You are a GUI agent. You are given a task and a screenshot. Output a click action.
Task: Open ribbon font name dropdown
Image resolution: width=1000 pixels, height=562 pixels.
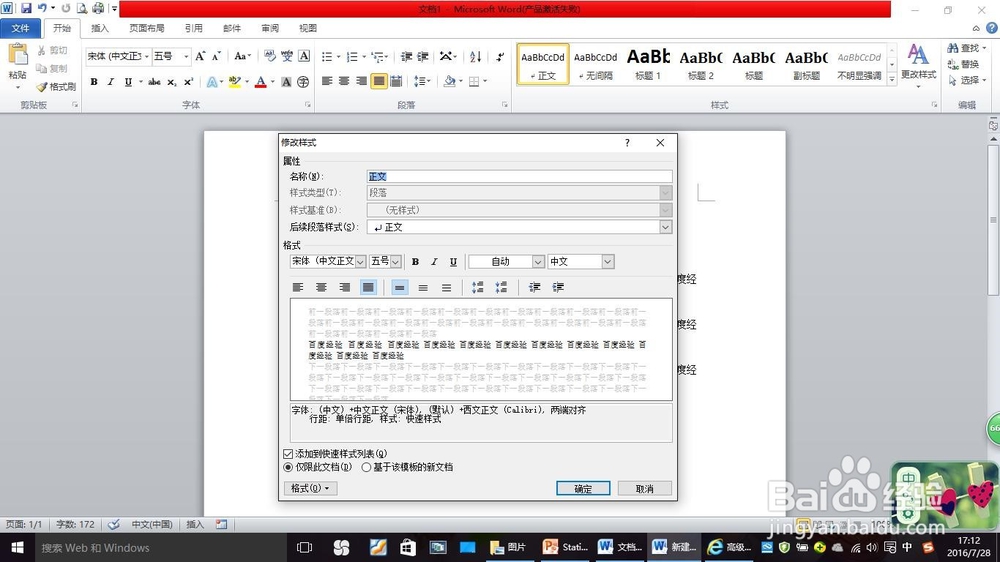pyautogui.click(x=147, y=56)
